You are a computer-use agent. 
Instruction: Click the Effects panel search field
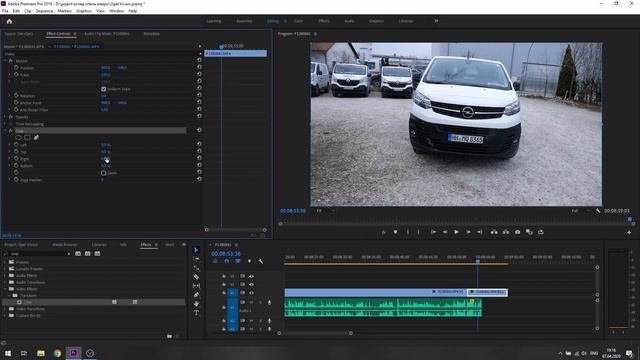[38, 253]
